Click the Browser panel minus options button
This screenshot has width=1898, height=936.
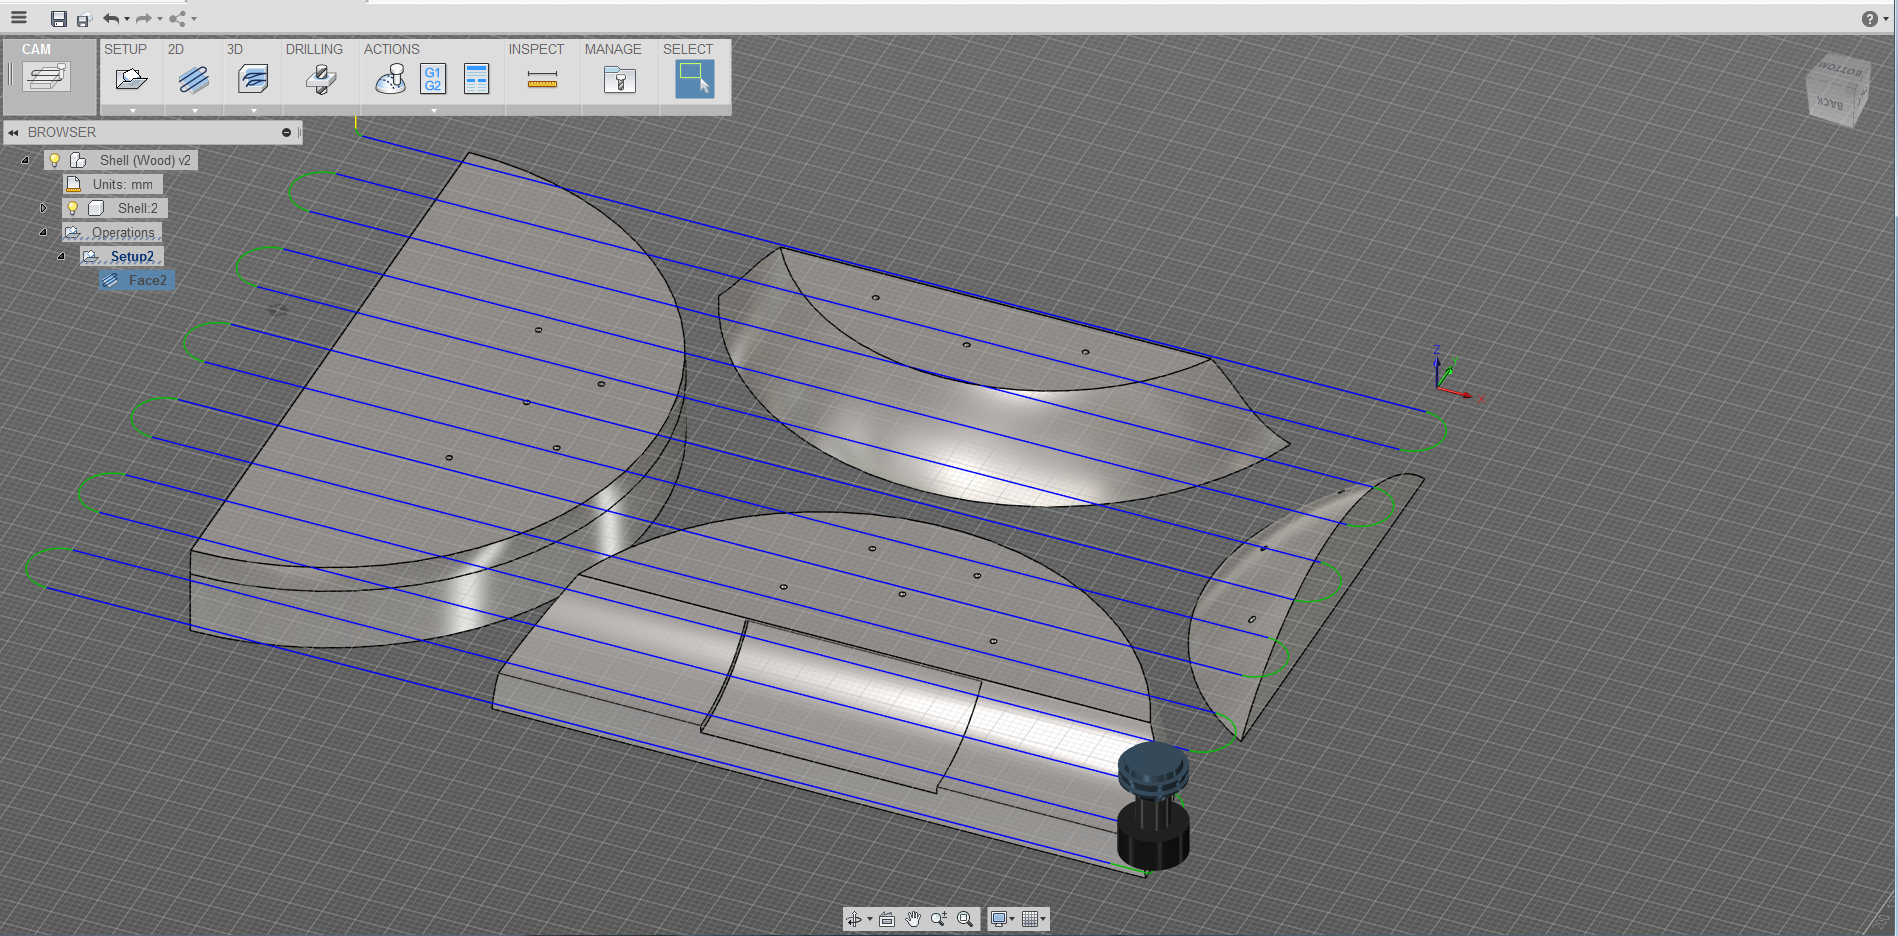(x=286, y=132)
